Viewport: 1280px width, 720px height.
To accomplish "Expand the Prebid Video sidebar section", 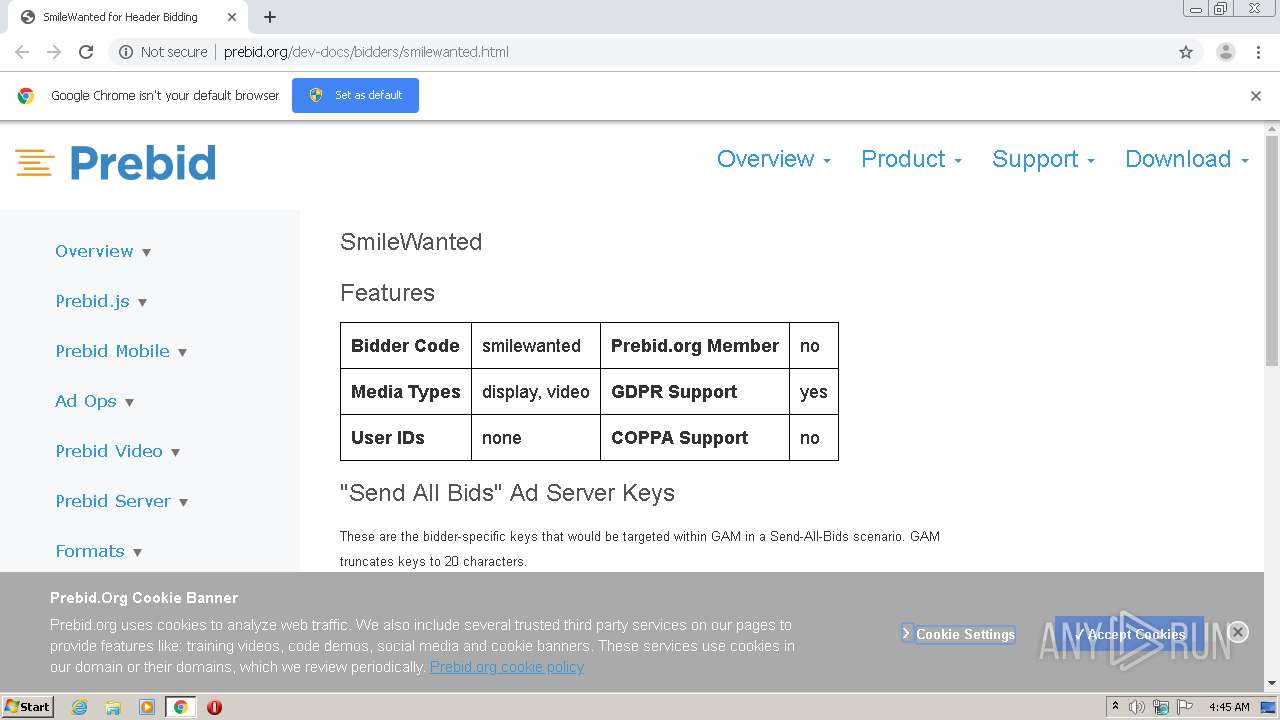I will 117,451.
